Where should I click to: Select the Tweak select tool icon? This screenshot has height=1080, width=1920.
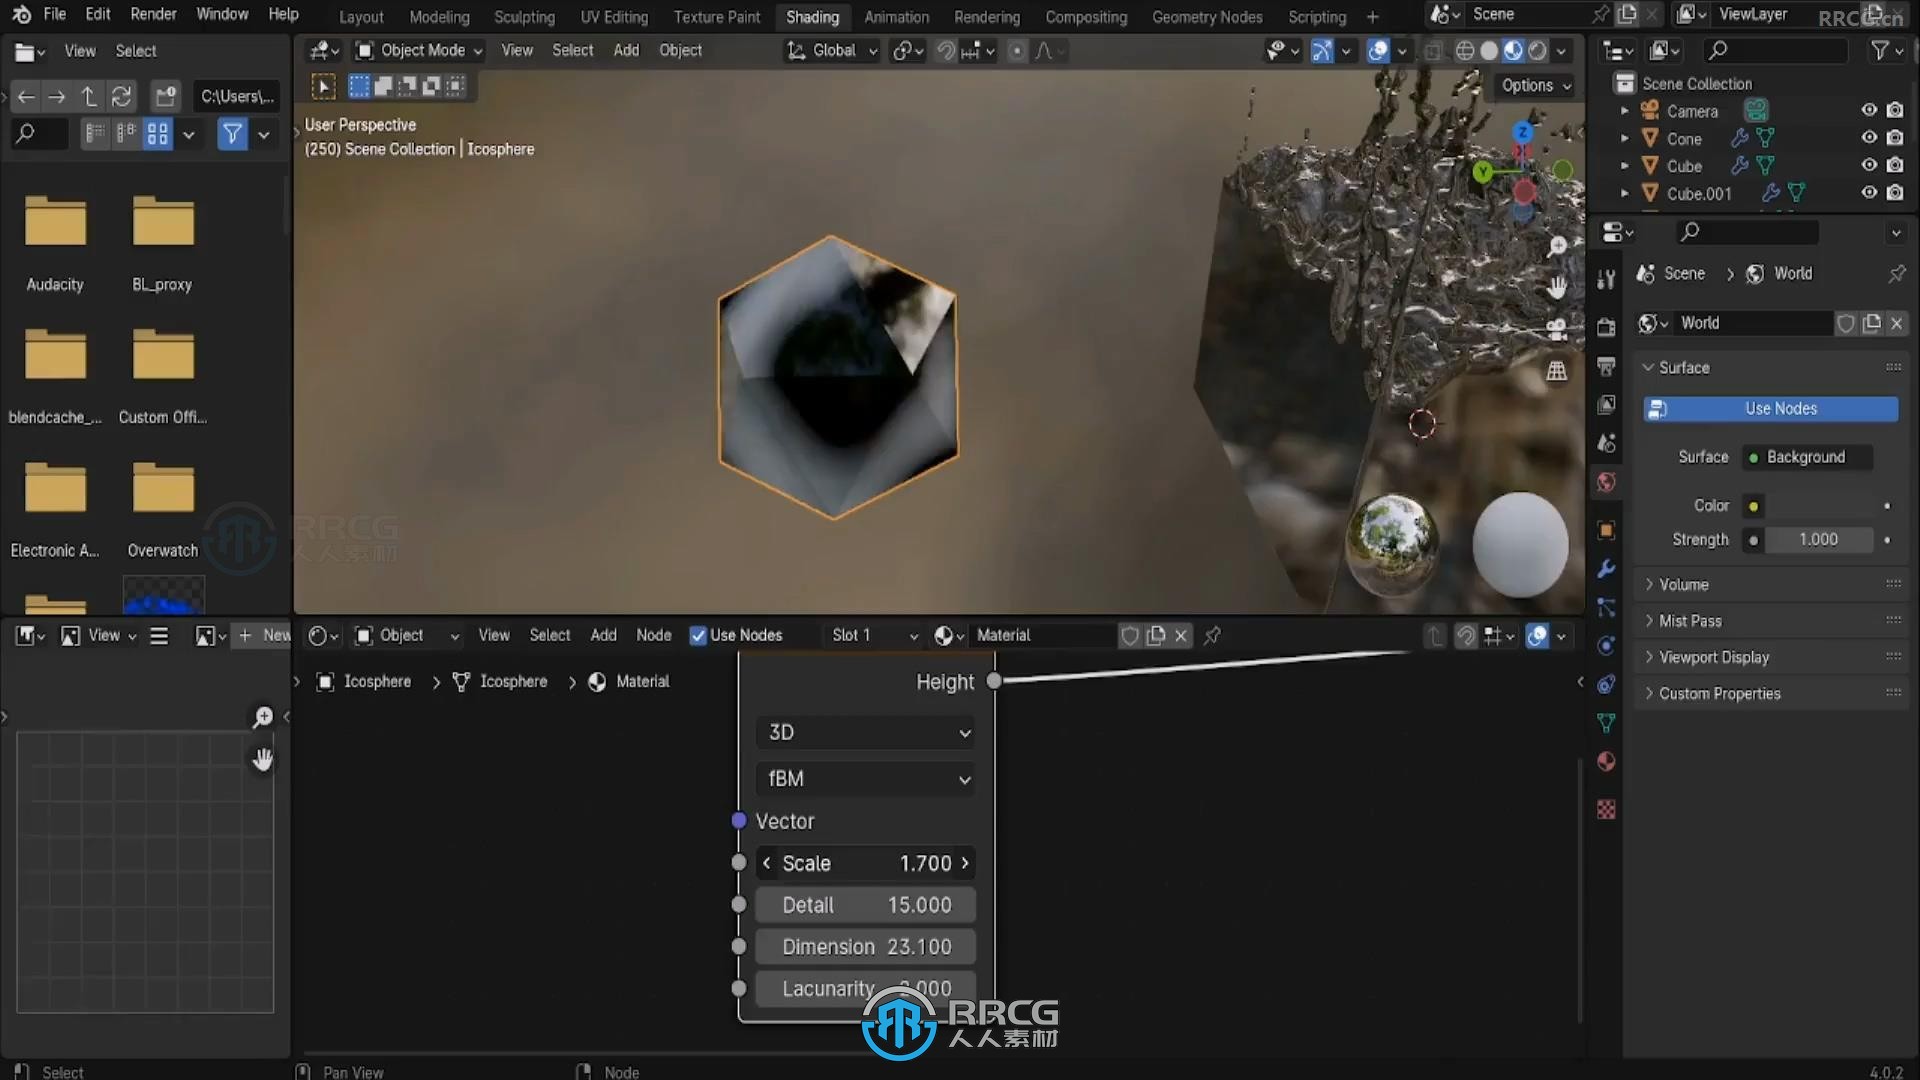tap(323, 86)
